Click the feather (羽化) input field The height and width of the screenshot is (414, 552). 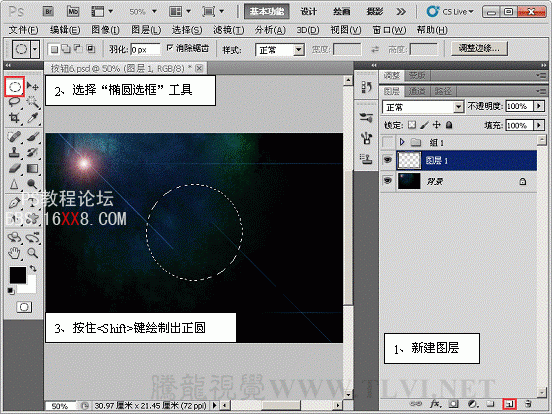(x=145, y=49)
